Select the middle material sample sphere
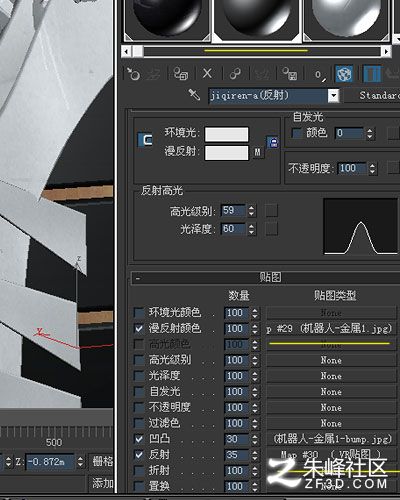Screen dimensions: 400x500 256,19
